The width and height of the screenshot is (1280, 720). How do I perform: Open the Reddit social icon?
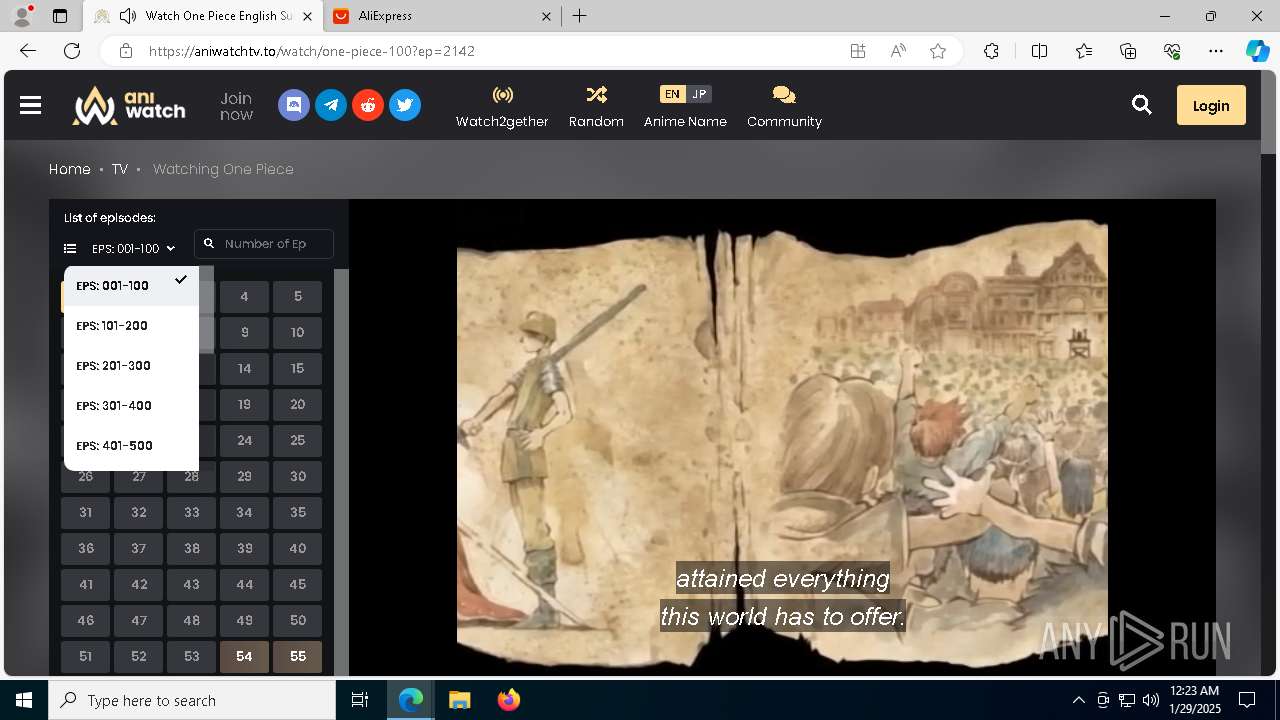click(x=368, y=105)
